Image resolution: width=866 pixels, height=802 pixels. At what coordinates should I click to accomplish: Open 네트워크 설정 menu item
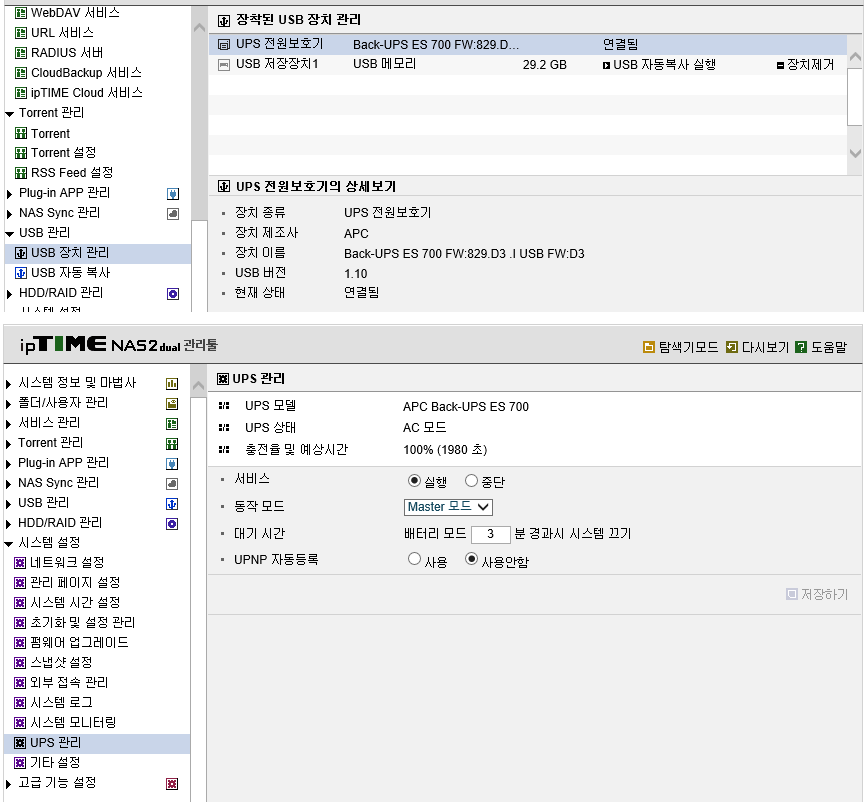click(67, 562)
